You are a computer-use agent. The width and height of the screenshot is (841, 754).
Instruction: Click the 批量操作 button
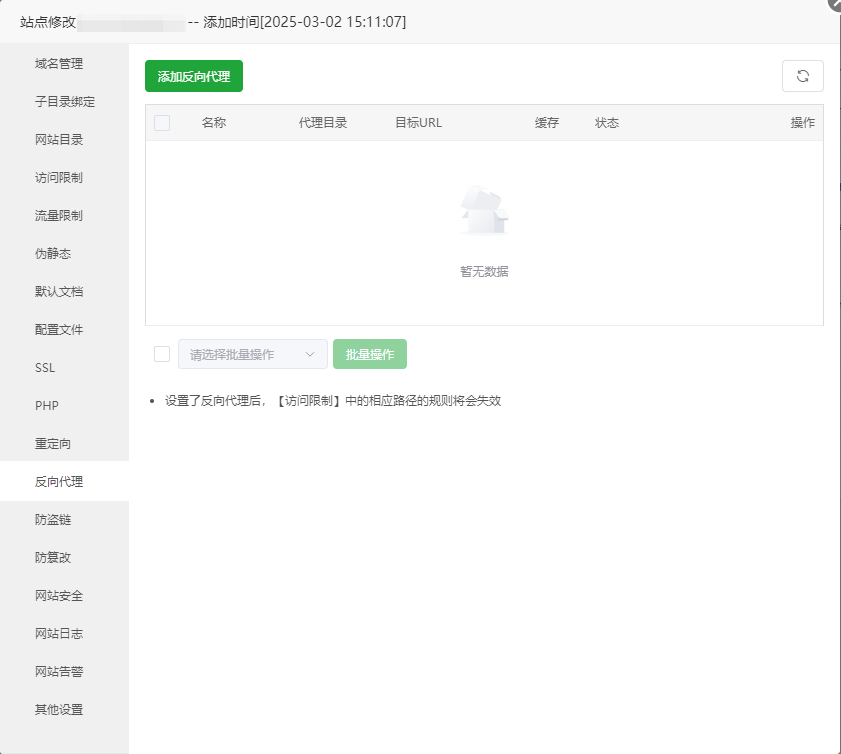[x=370, y=353]
